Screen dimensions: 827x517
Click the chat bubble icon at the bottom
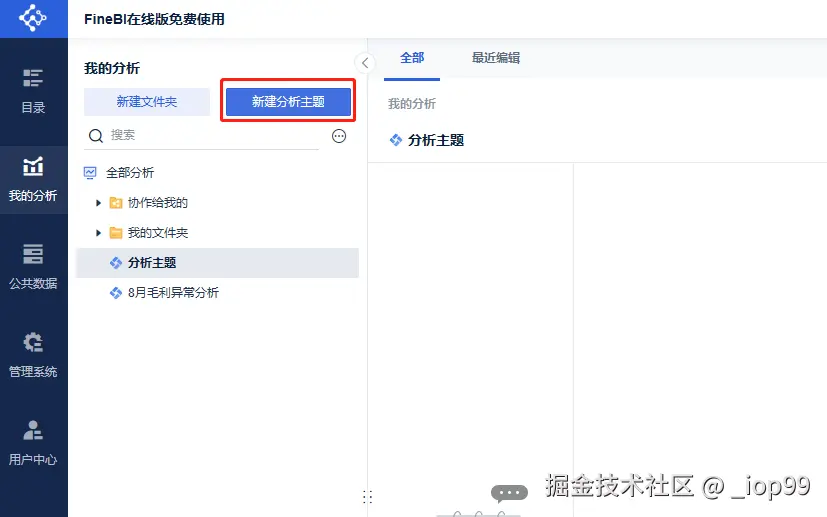coord(509,493)
